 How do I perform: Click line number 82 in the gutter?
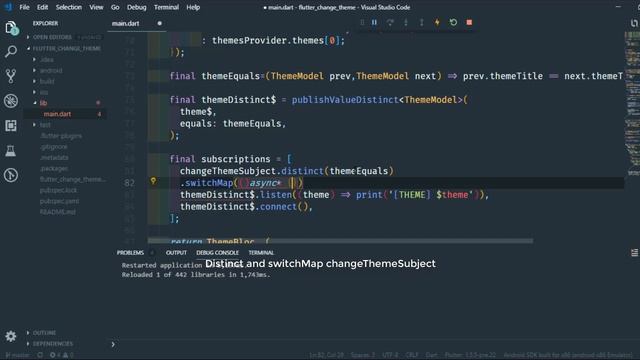(x=129, y=183)
